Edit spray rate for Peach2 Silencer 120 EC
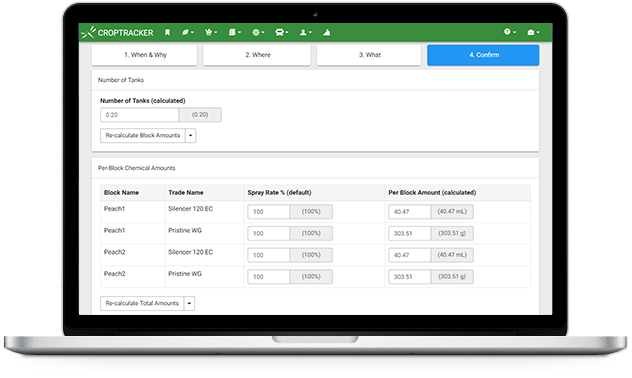 click(269, 255)
